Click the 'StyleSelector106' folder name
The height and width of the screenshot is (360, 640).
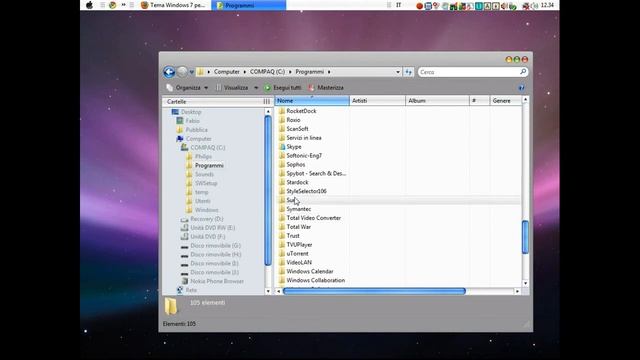[306, 191]
